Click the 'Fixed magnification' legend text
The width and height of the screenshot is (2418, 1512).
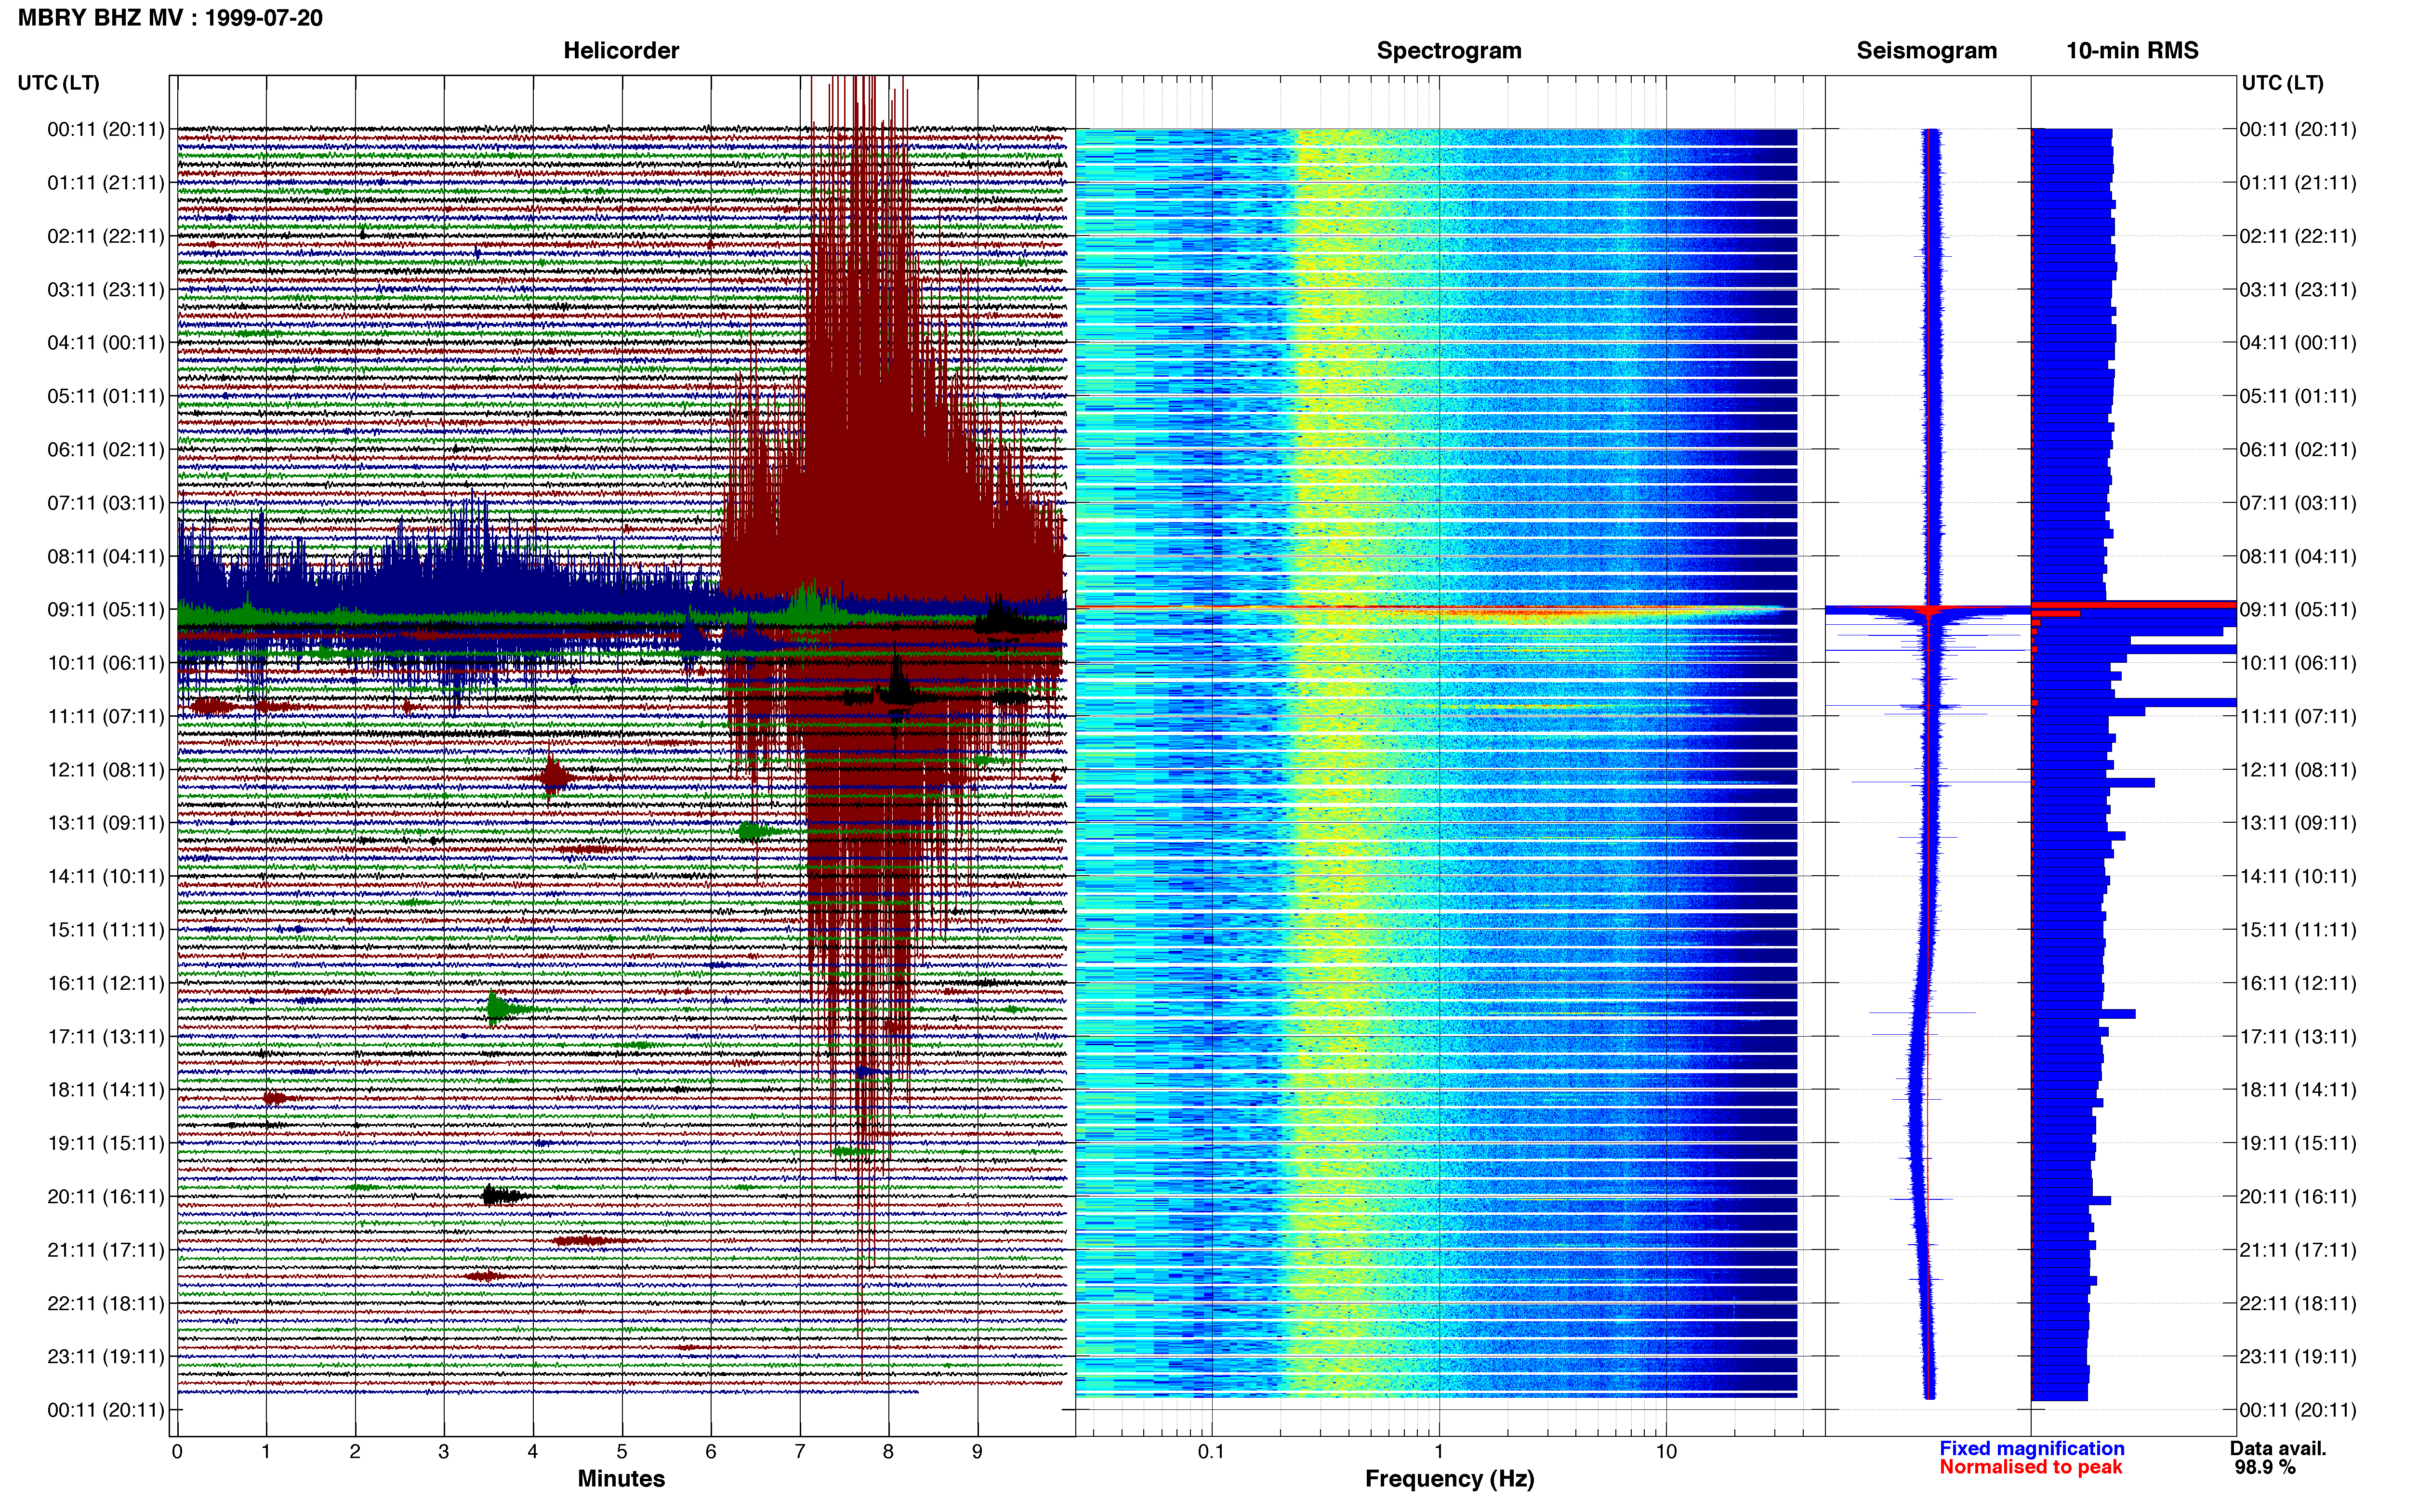pos(2032,1448)
